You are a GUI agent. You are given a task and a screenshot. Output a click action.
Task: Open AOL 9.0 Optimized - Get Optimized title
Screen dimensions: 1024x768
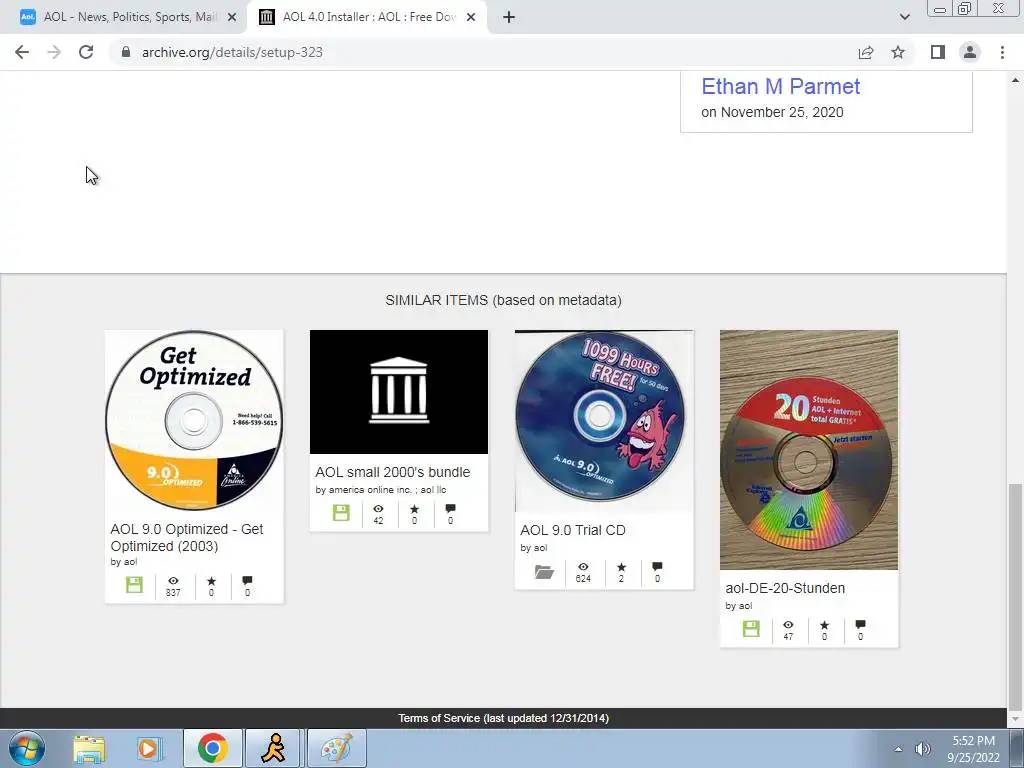(x=187, y=537)
